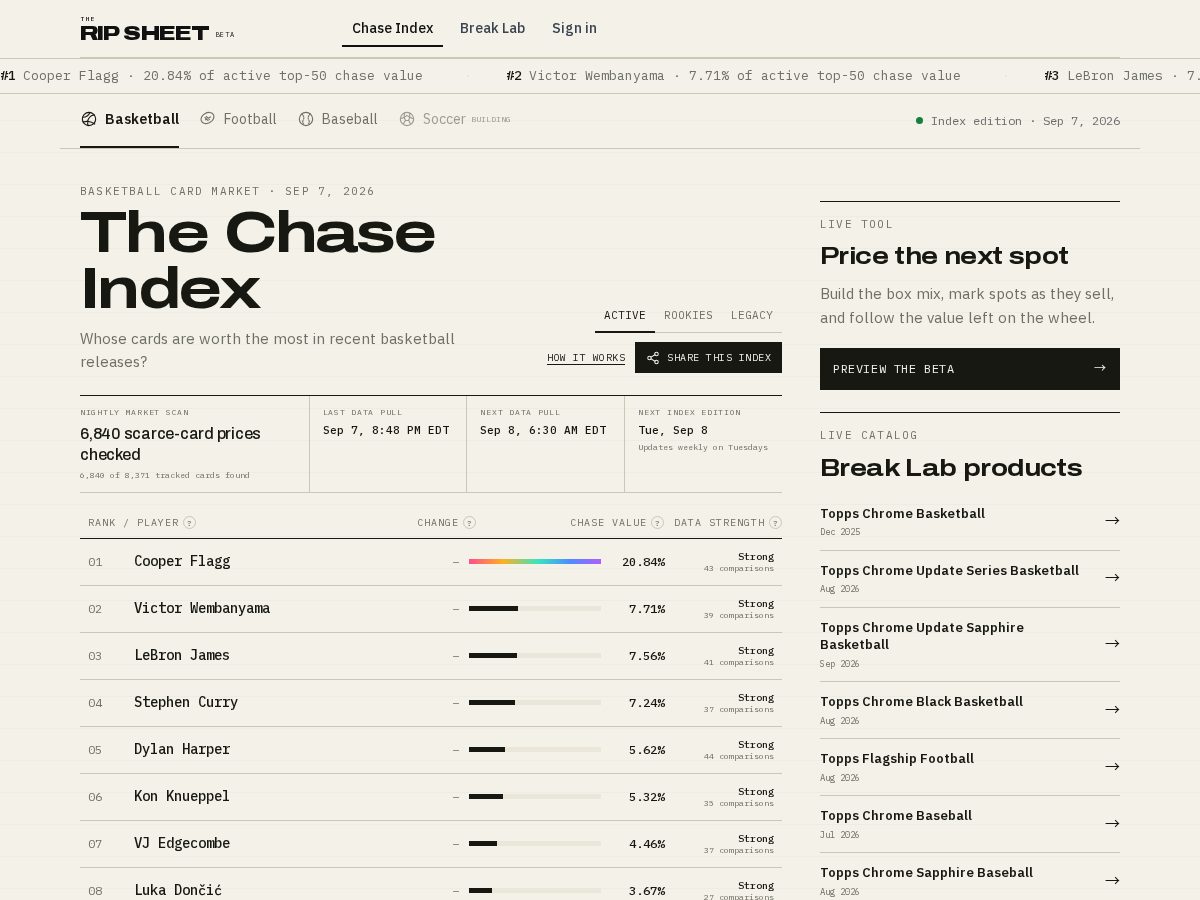Select the Basketball sport tab

(130, 119)
